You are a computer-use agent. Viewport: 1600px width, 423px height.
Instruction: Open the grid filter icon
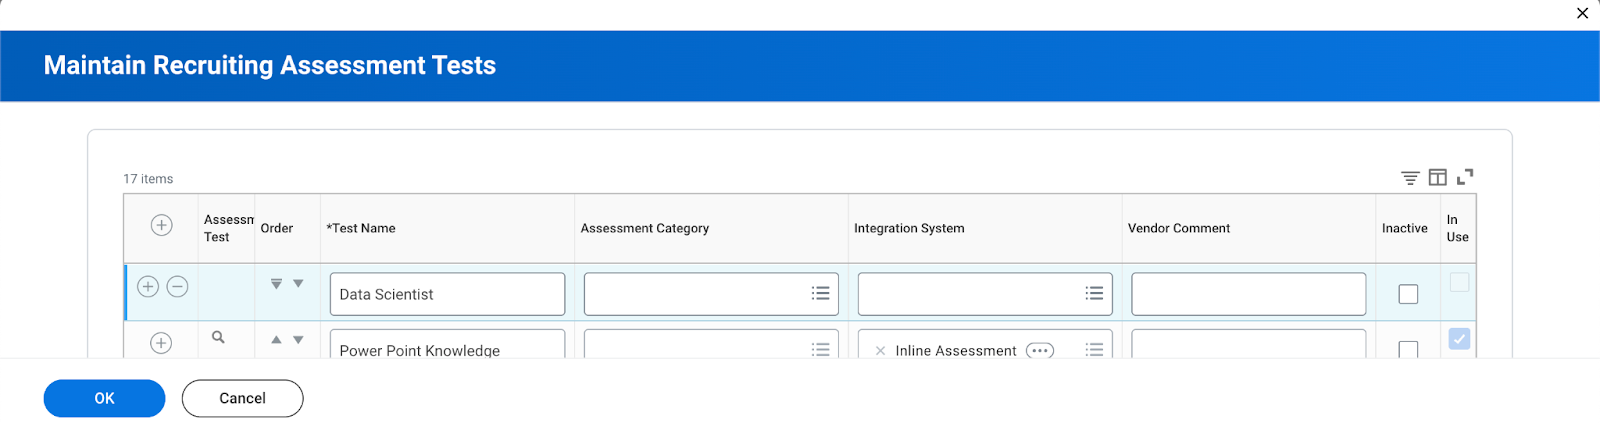tap(1410, 178)
